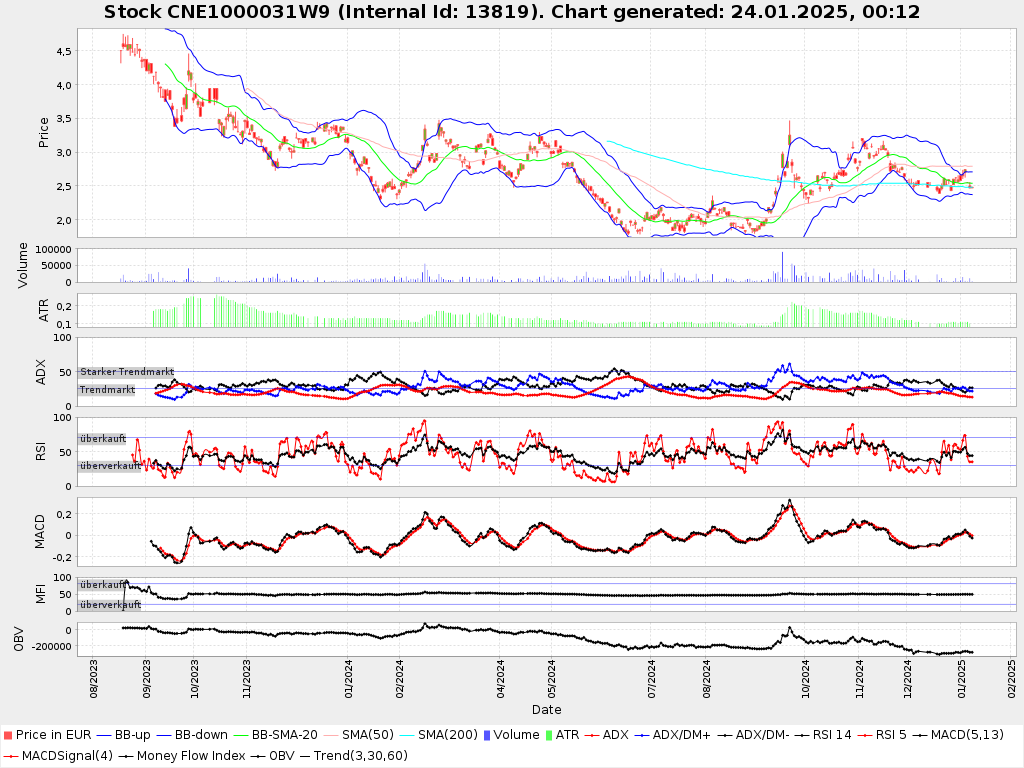Viewport: 1024px width, 768px height.
Task: Click the rotated "MACD" y-axis label
Action: click(x=40, y=532)
